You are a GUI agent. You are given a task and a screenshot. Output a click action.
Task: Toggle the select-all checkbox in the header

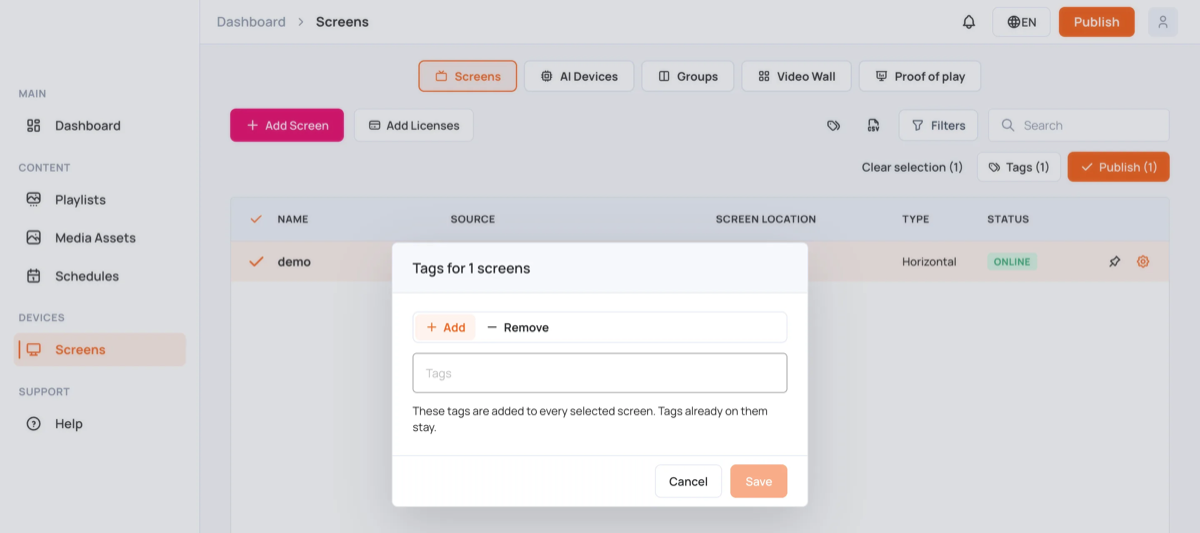pos(256,219)
